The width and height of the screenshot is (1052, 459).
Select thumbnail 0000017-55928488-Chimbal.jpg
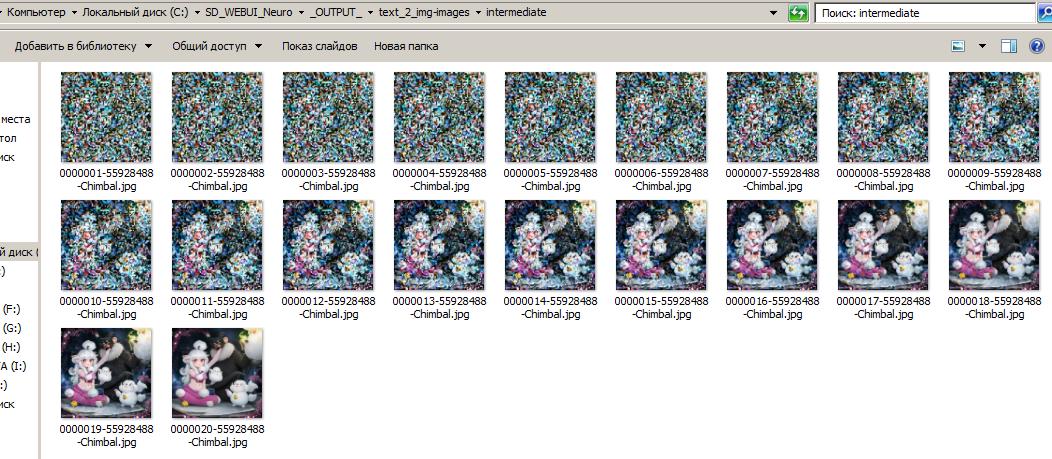(x=884, y=245)
